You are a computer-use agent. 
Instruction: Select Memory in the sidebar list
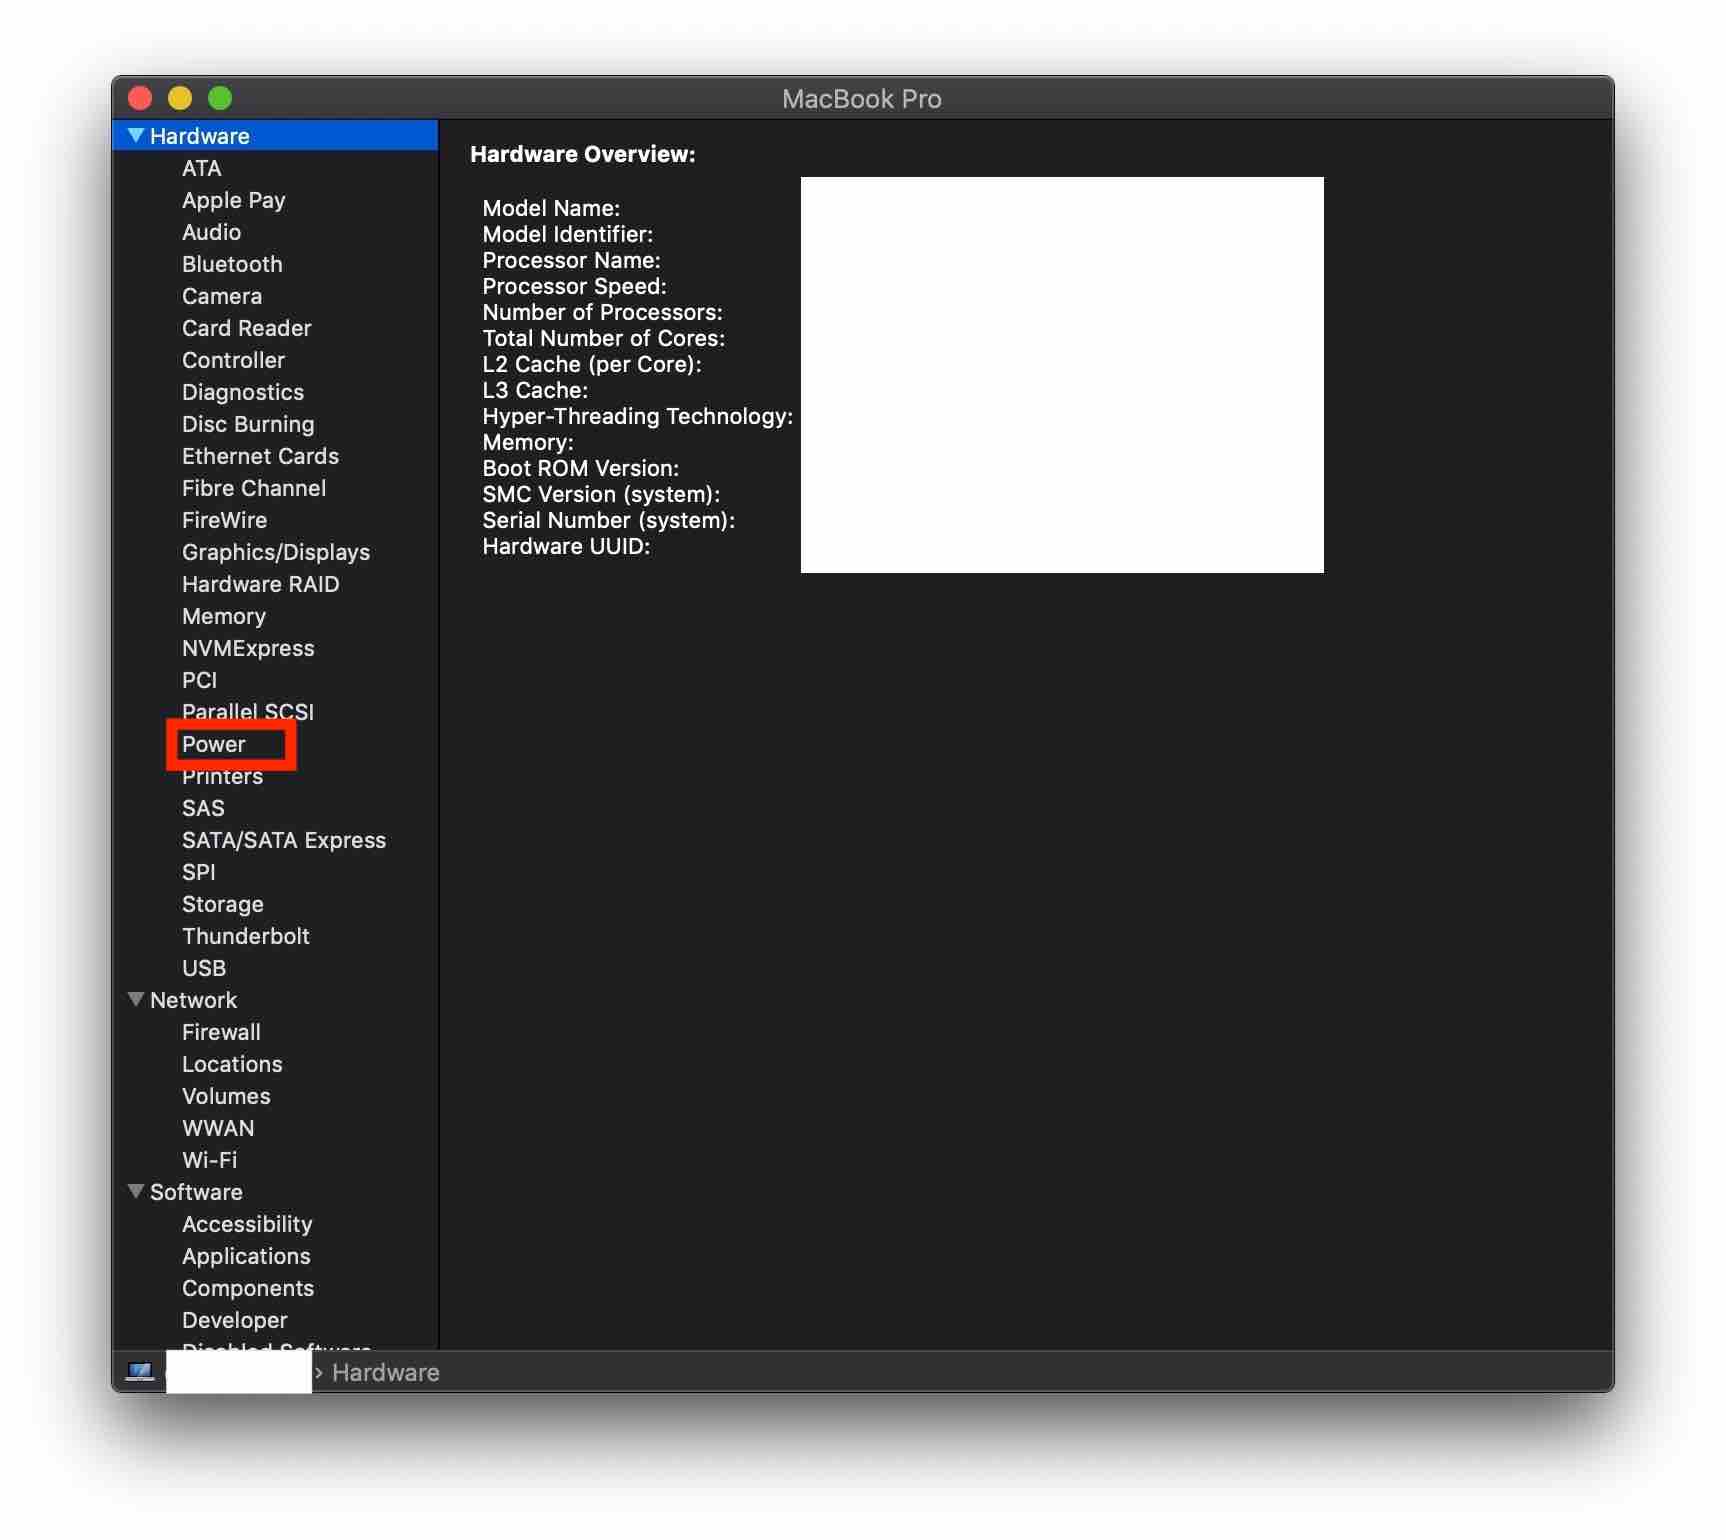[x=224, y=616]
